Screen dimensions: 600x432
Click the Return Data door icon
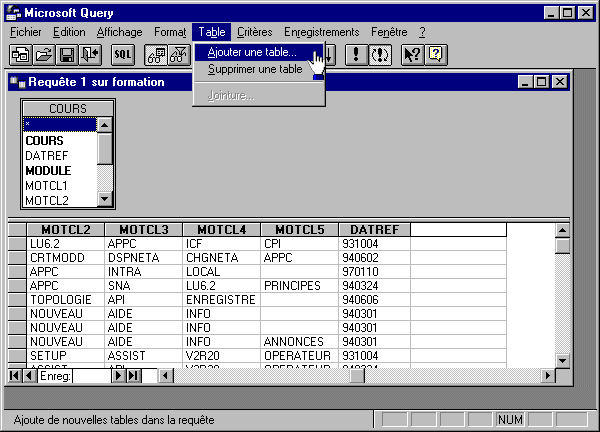coord(90,55)
